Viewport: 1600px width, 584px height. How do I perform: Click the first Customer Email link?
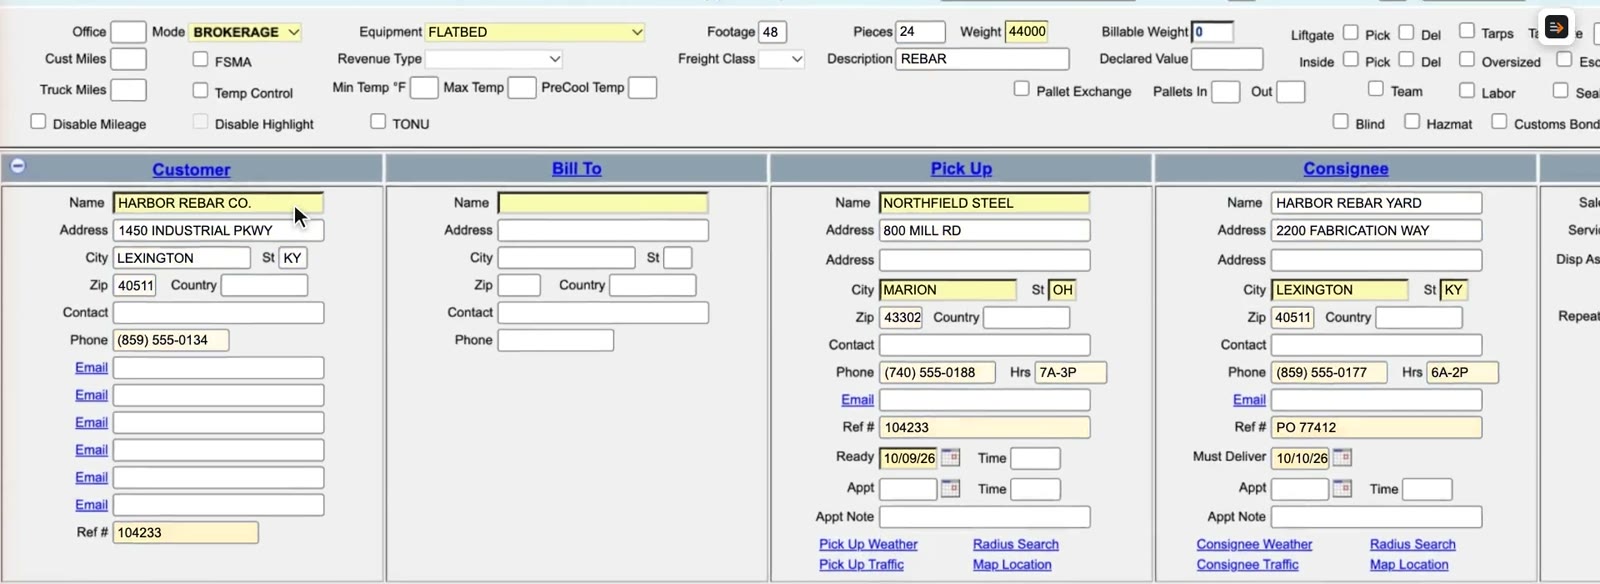(91, 368)
